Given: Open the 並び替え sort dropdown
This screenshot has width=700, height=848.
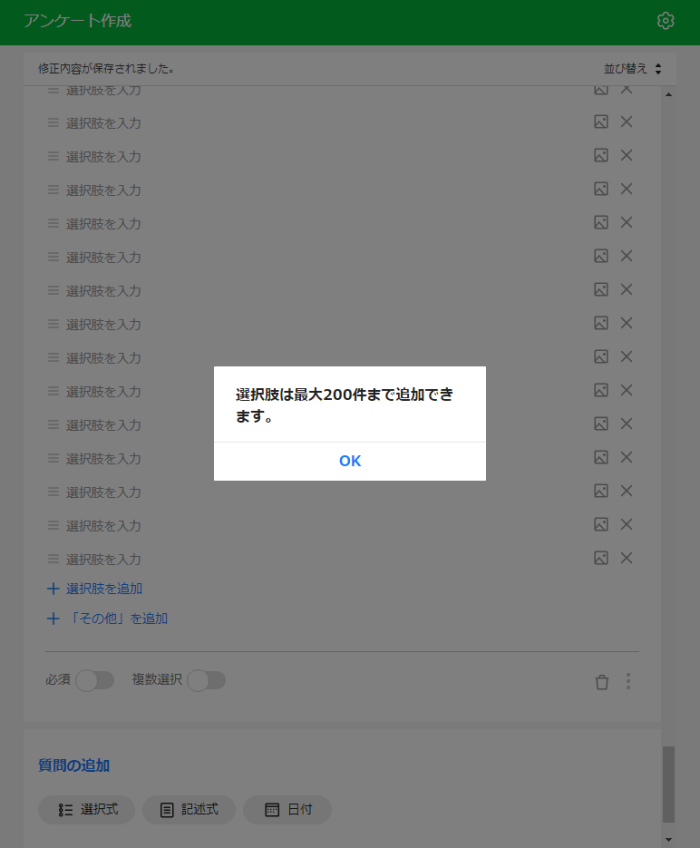Looking at the screenshot, I should click(632, 69).
